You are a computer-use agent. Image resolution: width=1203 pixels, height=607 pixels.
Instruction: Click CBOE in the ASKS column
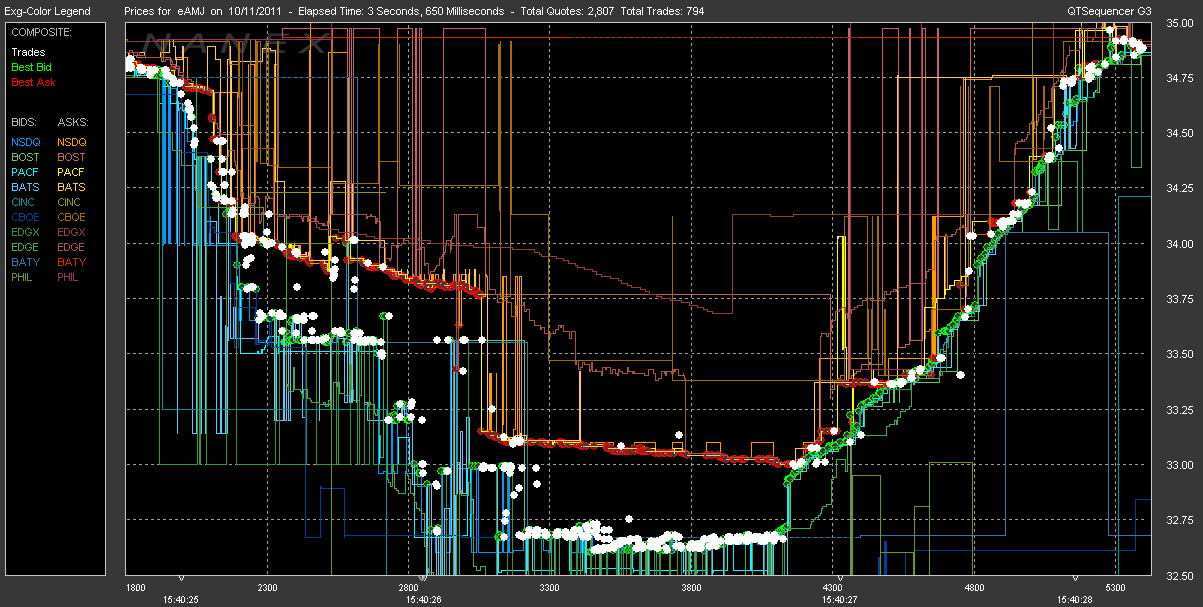click(72, 217)
